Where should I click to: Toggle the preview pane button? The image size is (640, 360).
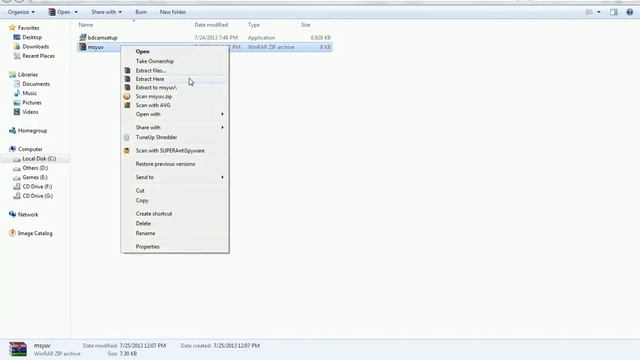613,12
